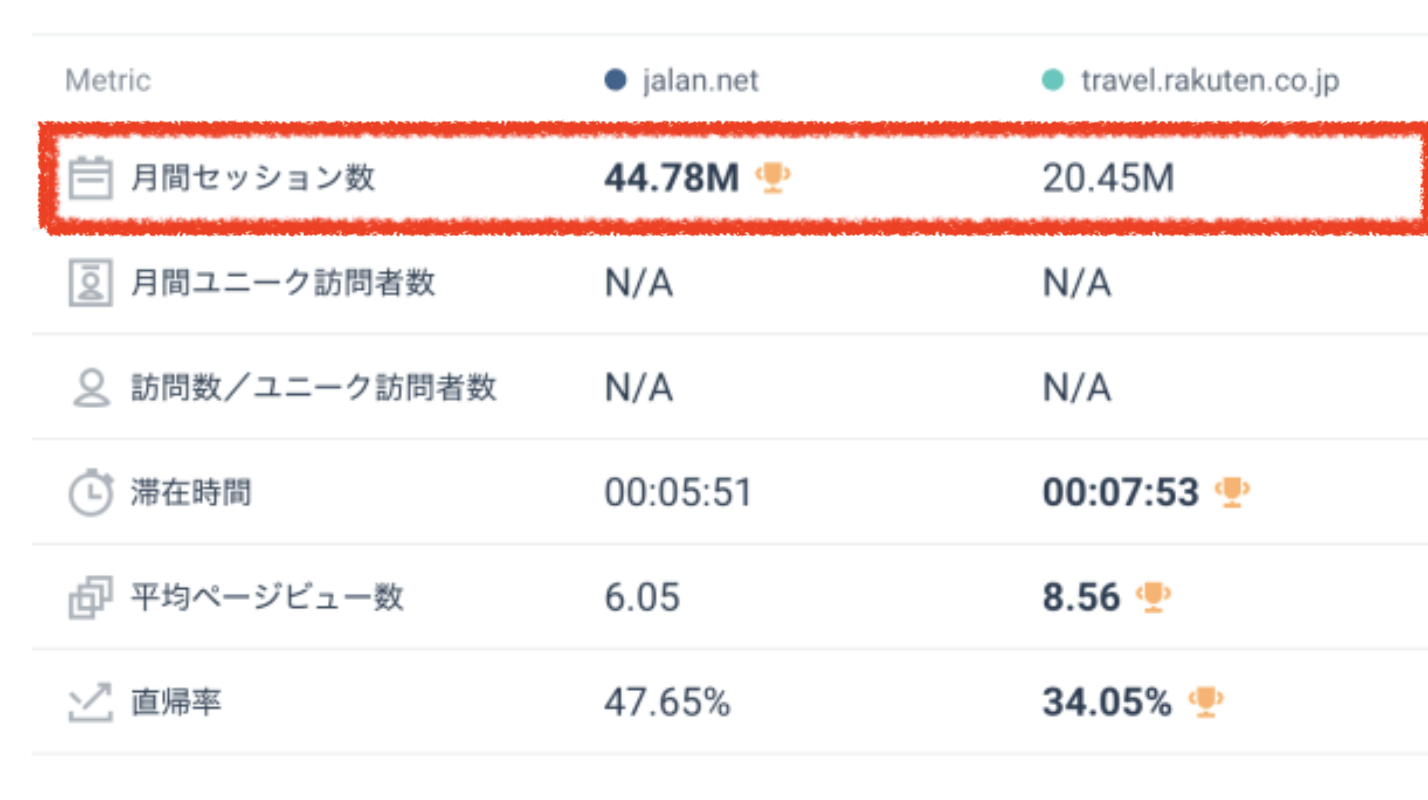Click the stopwatch icon beside 滞在時間

pyautogui.click(x=90, y=493)
